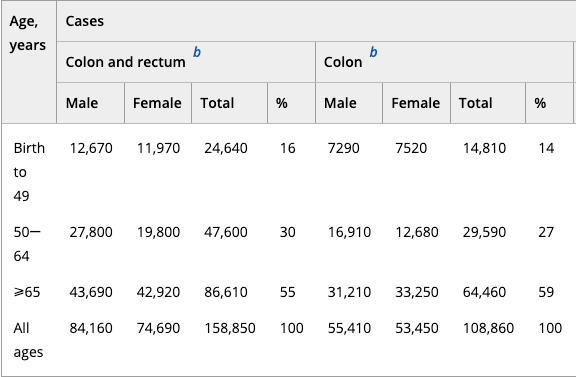Screen dimensions: 576x377
Task: Select the percentage 55
Action: tap(287, 292)
